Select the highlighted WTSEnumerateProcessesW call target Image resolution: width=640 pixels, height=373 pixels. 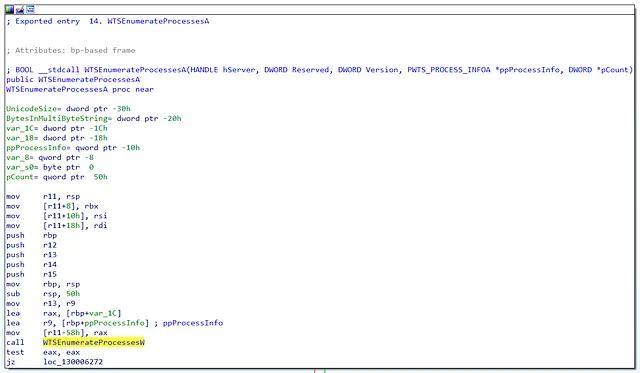(93, 342)
